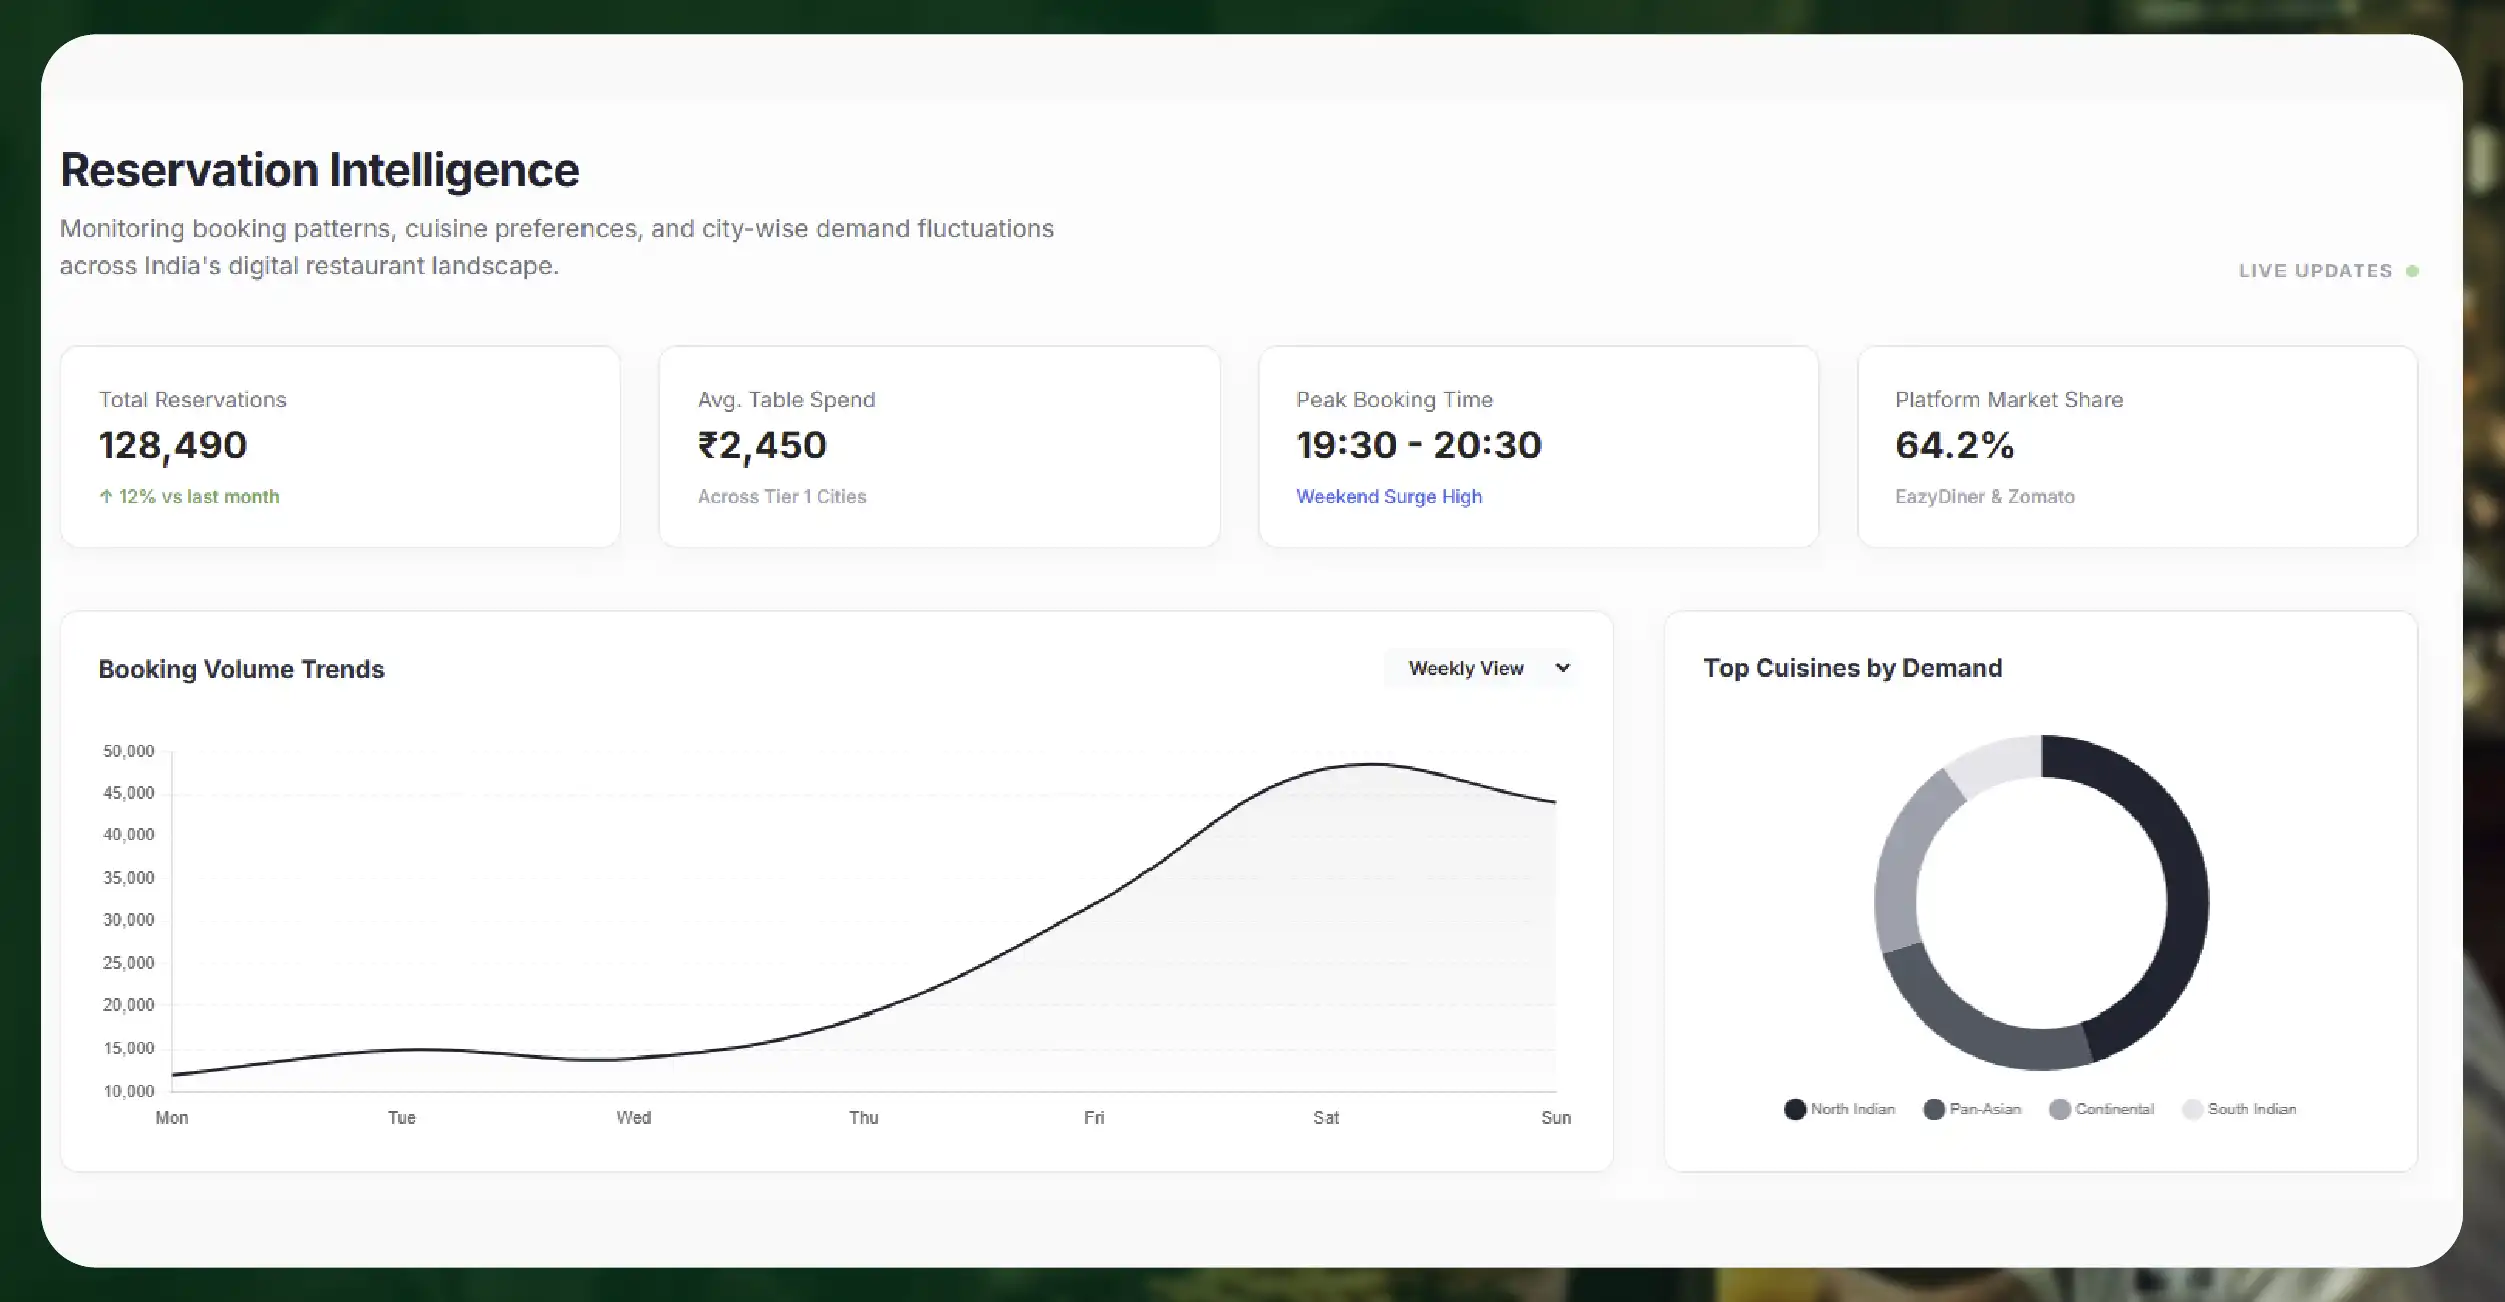
Task: Click the green 12% upward trend arrow
Action: click(x=106, y=496)
